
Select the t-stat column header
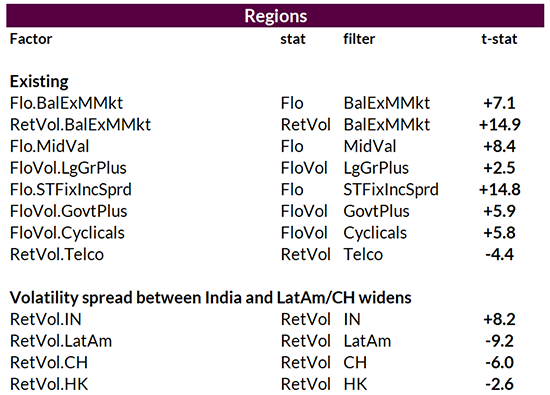[x=499, y=39]
